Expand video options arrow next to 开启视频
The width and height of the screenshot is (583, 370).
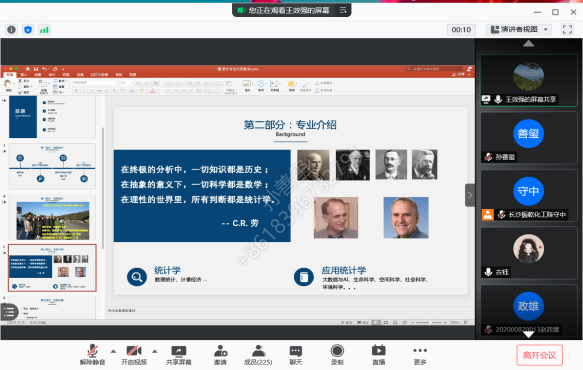pyautogui.click(x=155, y=351)
